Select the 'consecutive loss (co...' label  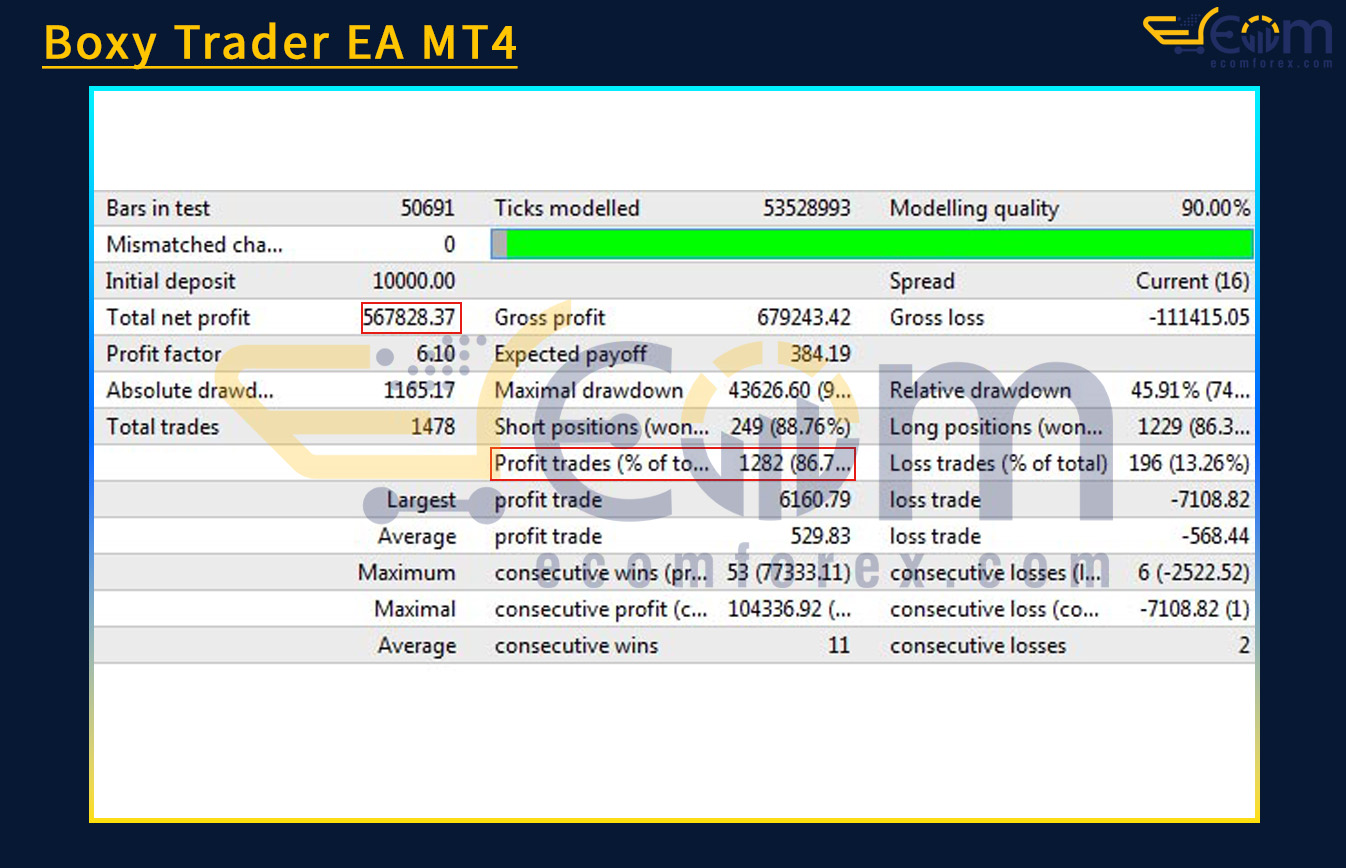[994, 609]
